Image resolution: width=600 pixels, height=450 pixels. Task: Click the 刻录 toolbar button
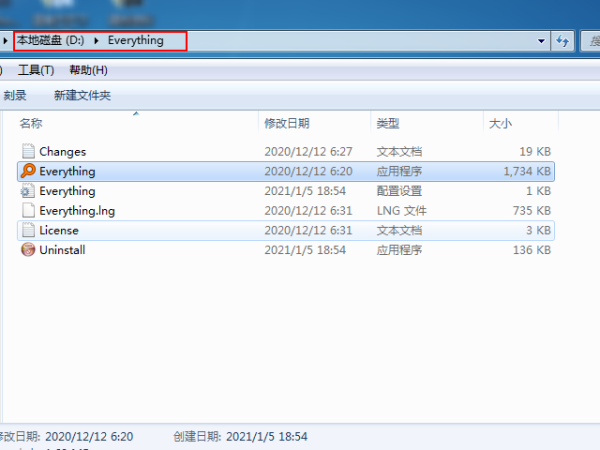pos(15,95)
